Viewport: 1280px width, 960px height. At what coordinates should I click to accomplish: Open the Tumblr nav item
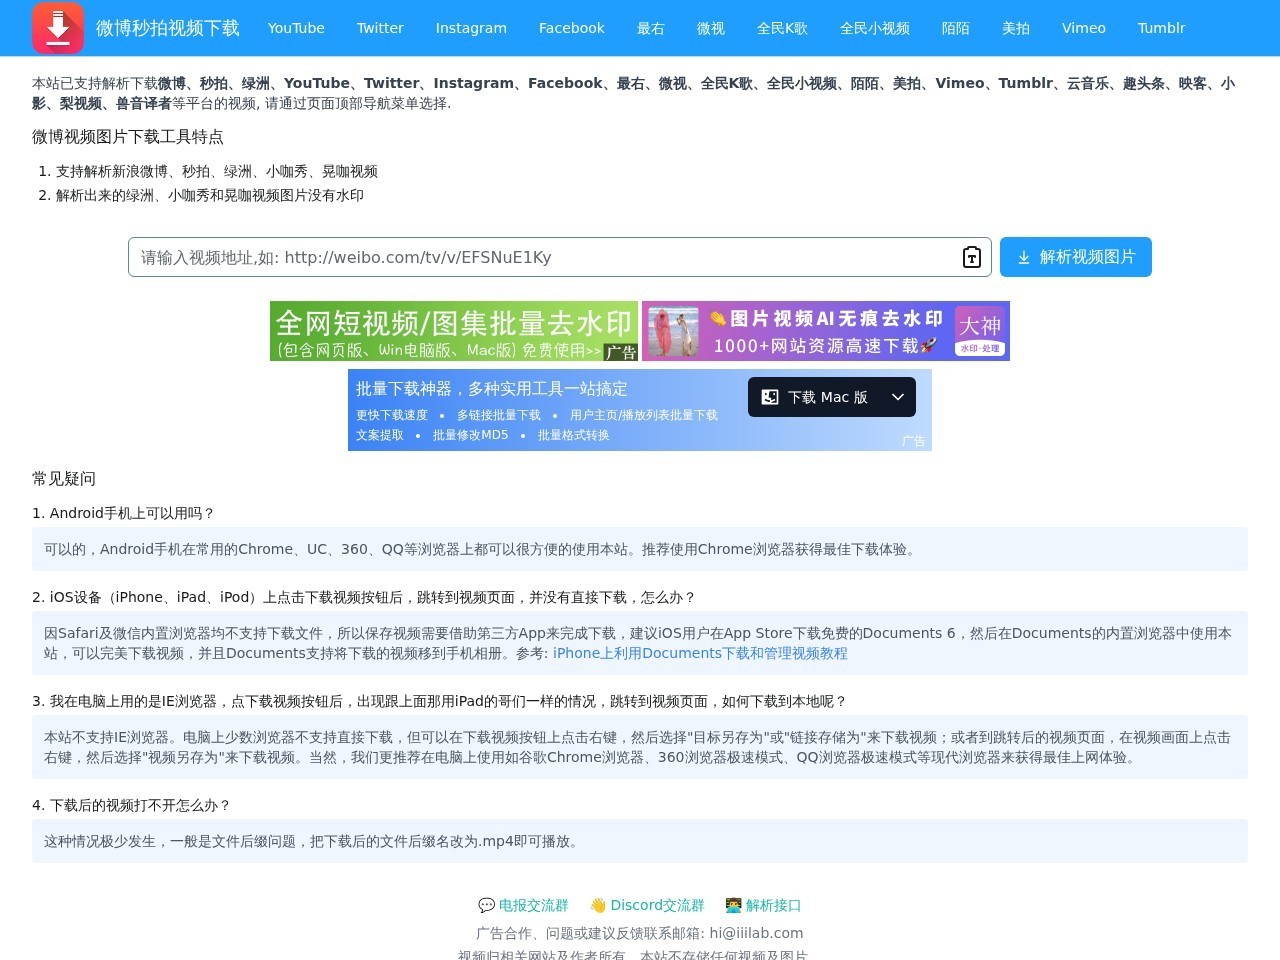pyautogui.click(x=1161, y=28)
